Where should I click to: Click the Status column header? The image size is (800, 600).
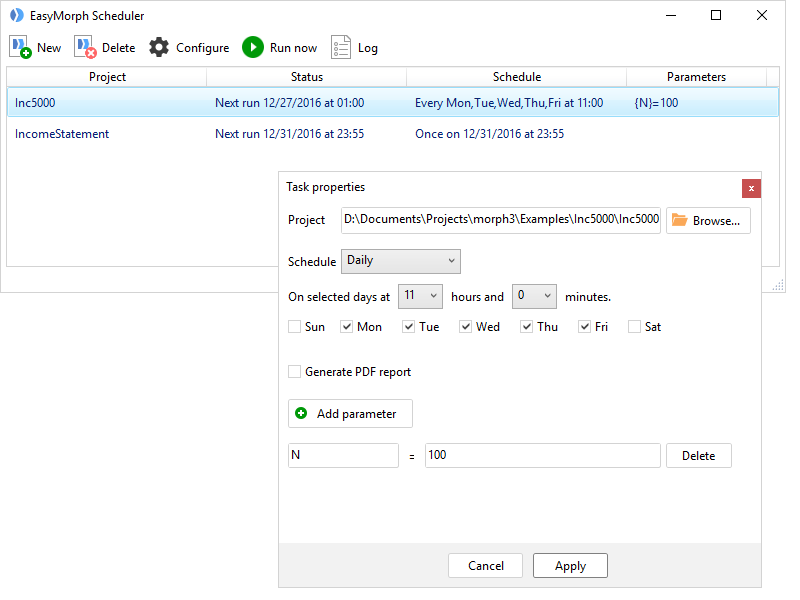point(307,77)
